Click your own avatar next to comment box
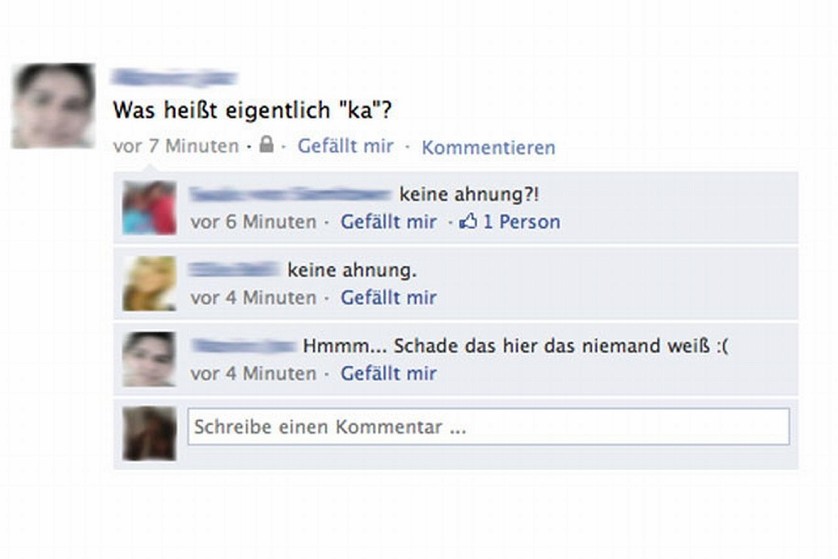Screen dimensions: 838x559 coord(149,433)
